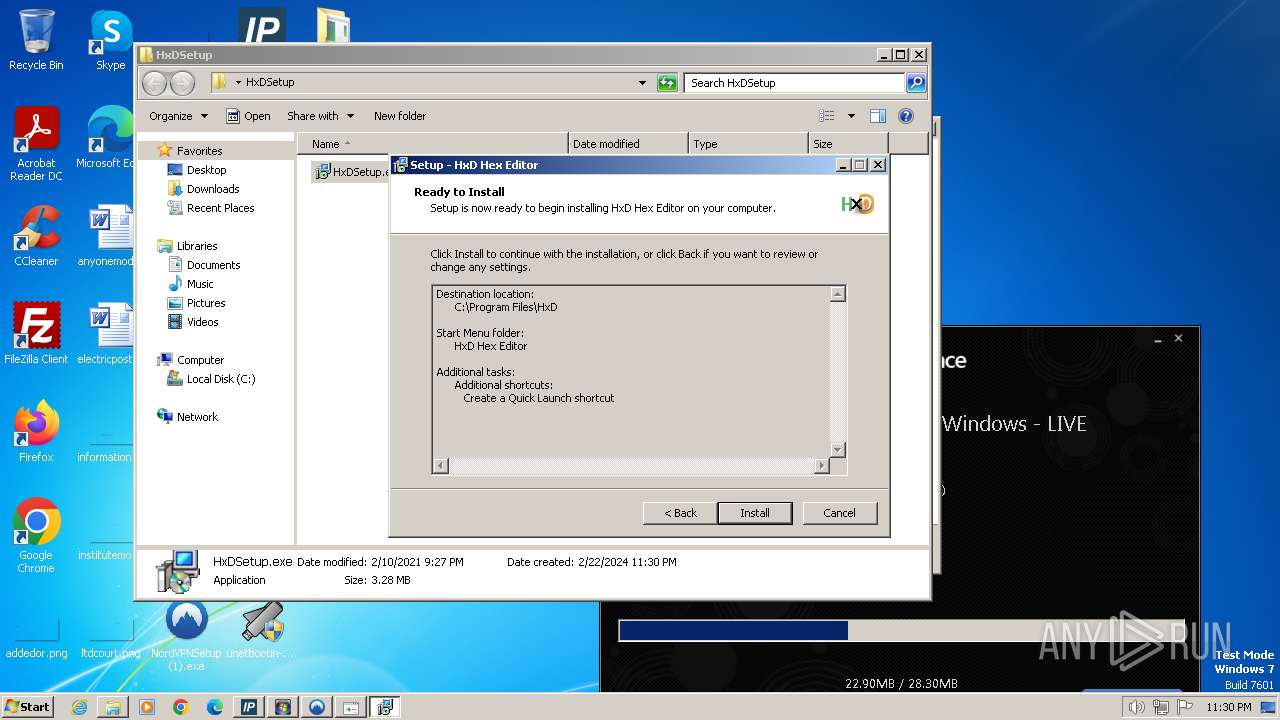The height and width of the screenshot is (720, 1280).
Task: Open Google Chrome desktop shortcut
Action: coord(36,536)
